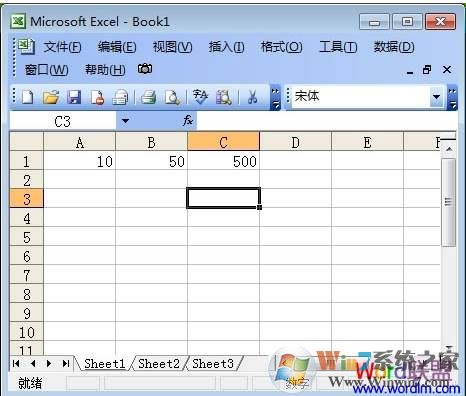Select row 10 header
Viewport: 466px width, 396px height.
coord(27,332)
